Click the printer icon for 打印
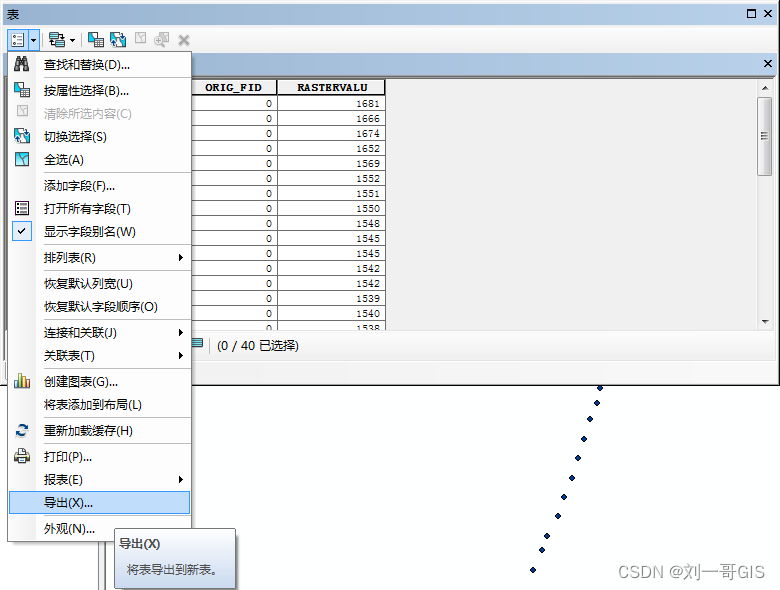The image size is (780, 590). point(21,456)
